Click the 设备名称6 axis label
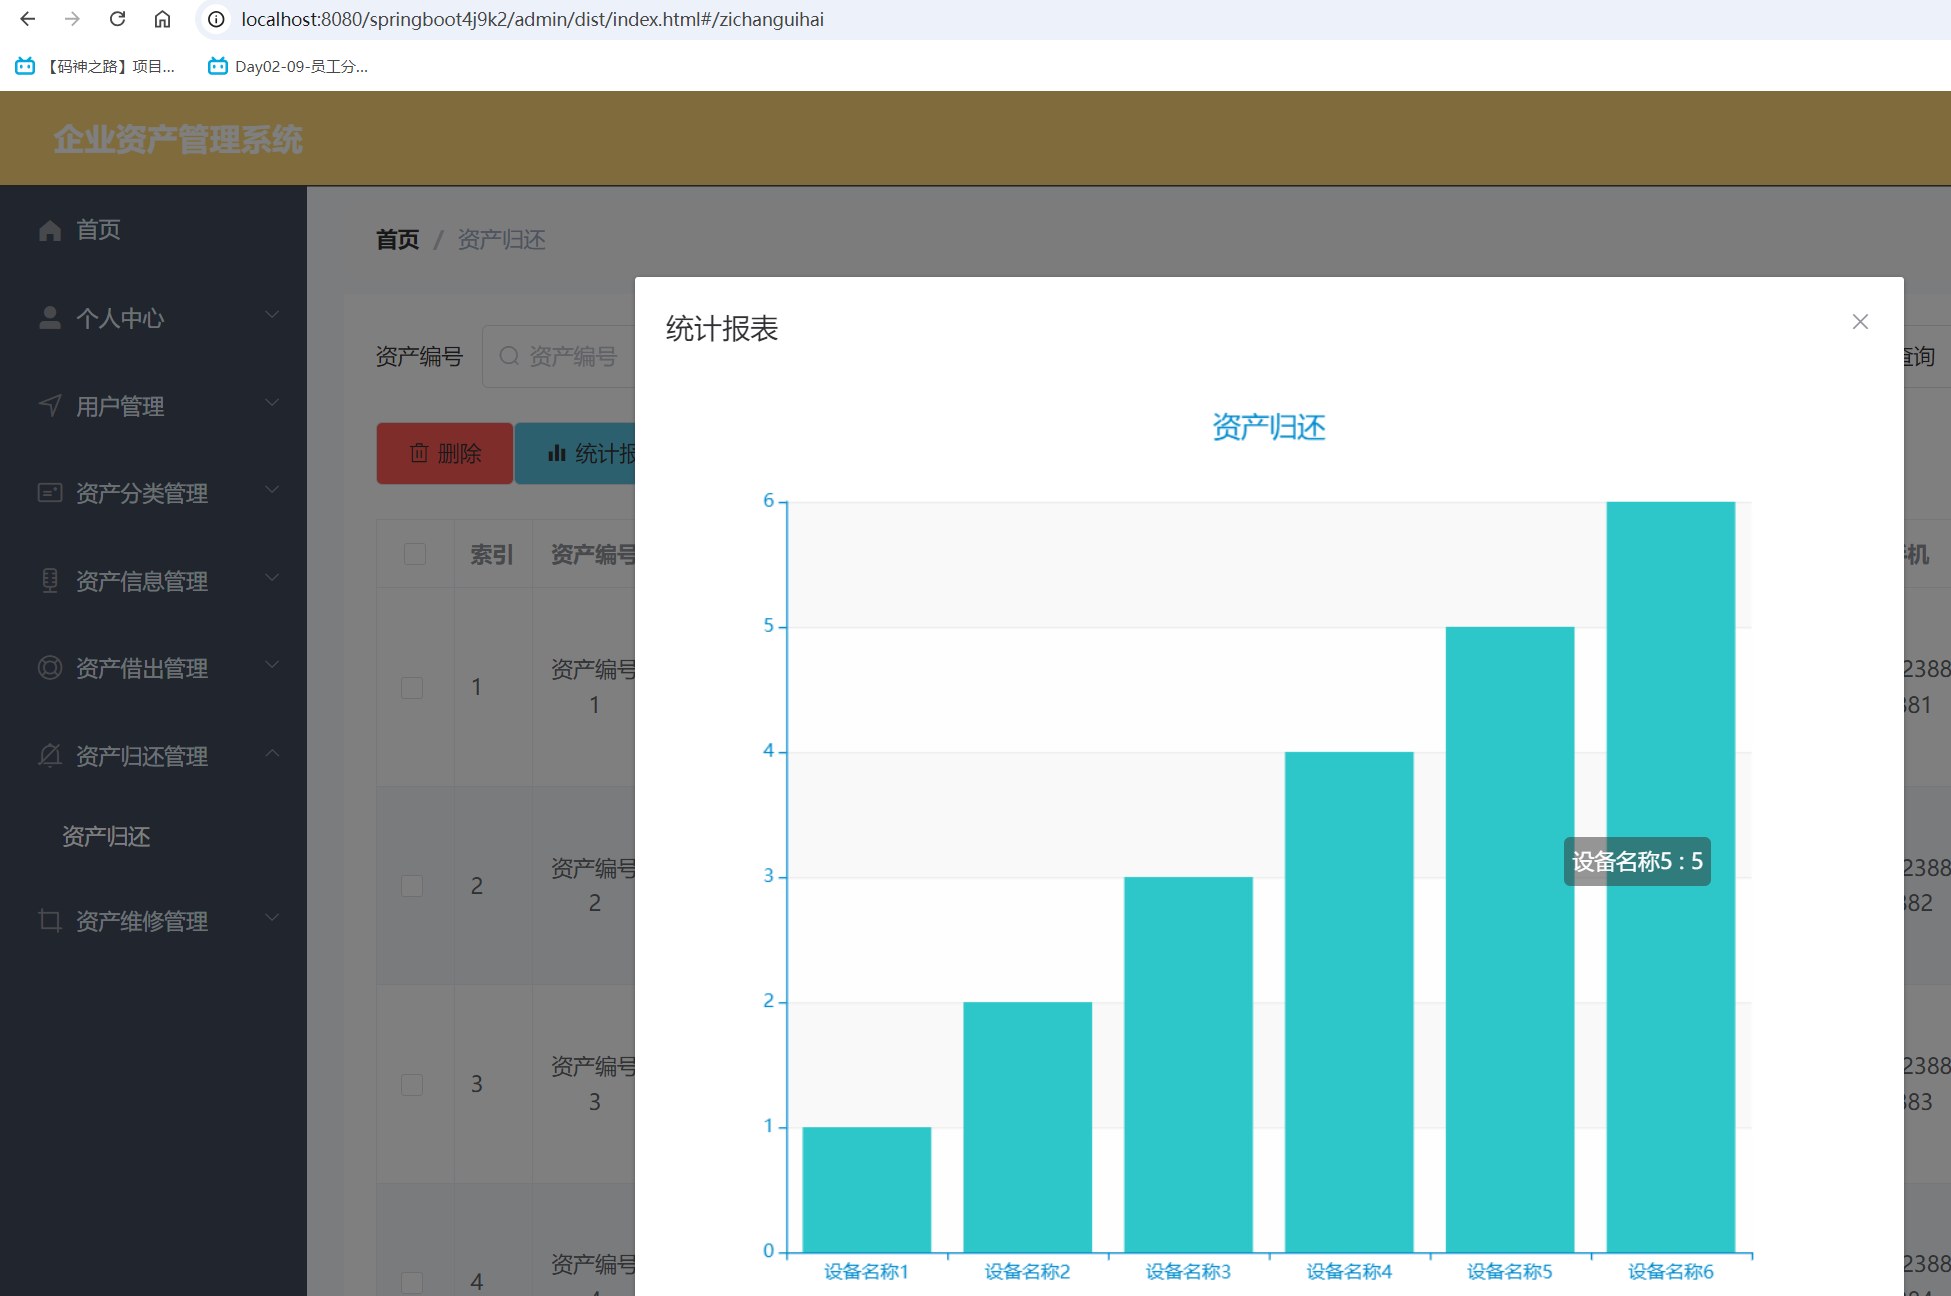This screenshot has height=1296, width=1951. [x=1671, y=1272]
